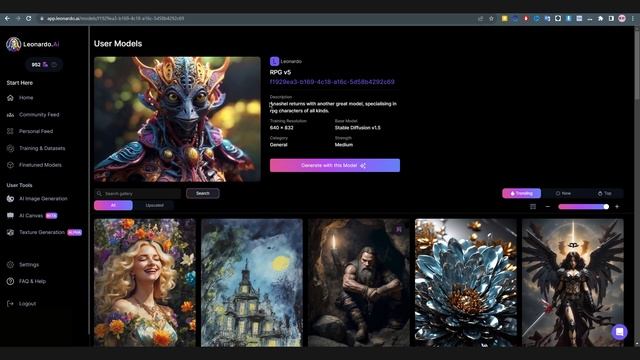640x360 pixels.
Task: Open AI Canvas beta tool
Action: click(x=31, y=216)
